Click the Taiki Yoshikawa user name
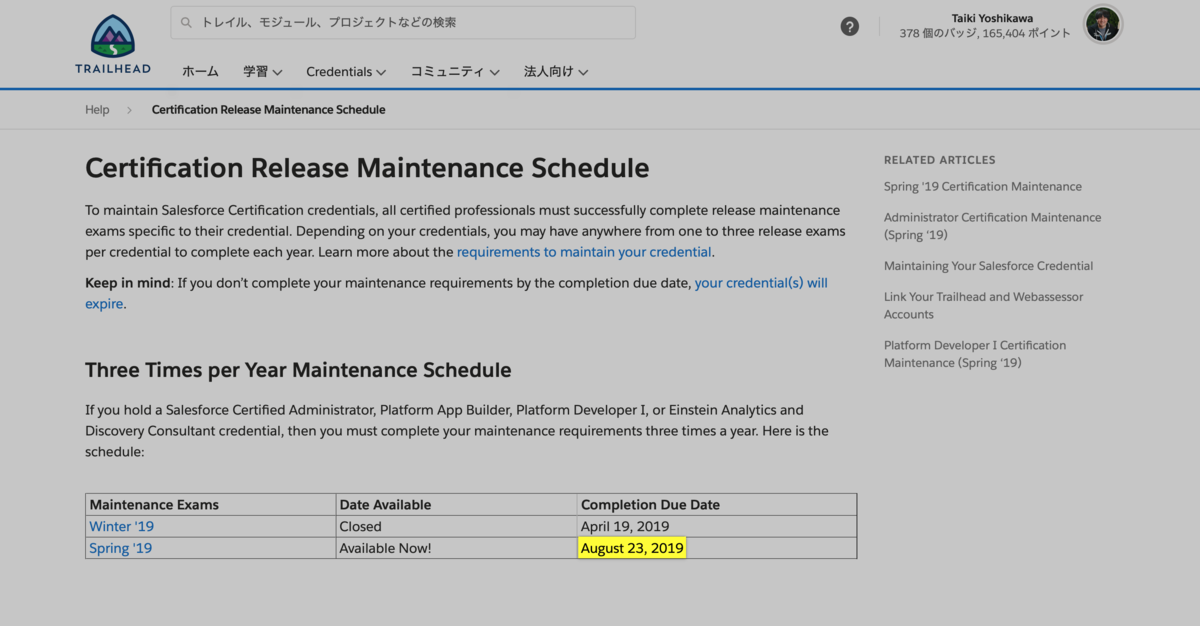 tap(992, 18)
